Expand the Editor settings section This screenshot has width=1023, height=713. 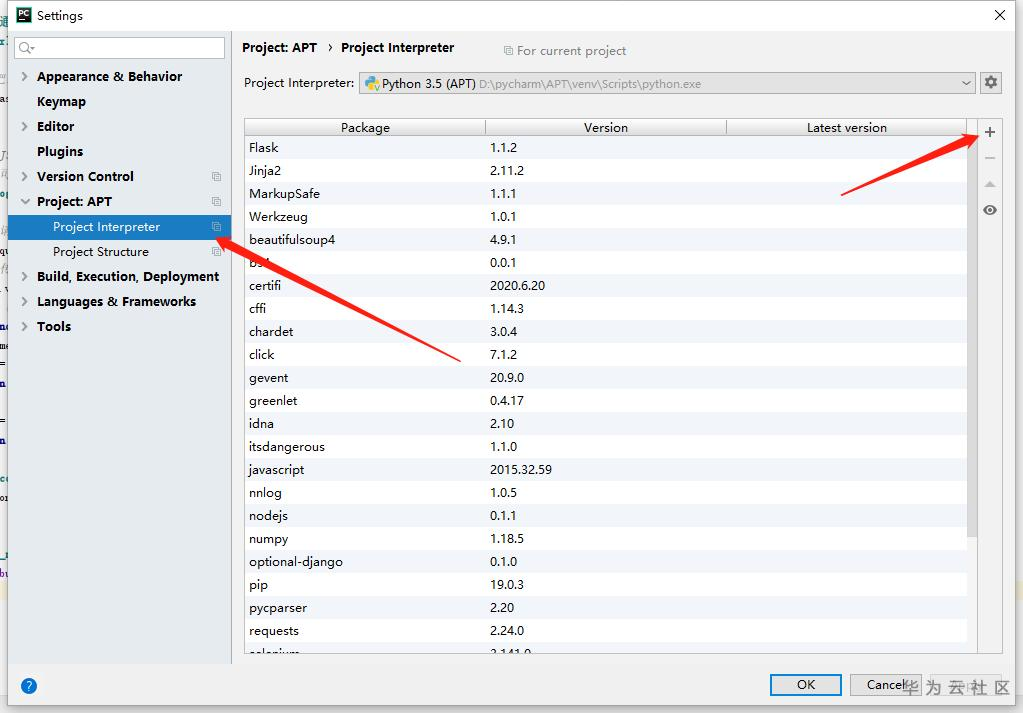[x=25, y=126]
